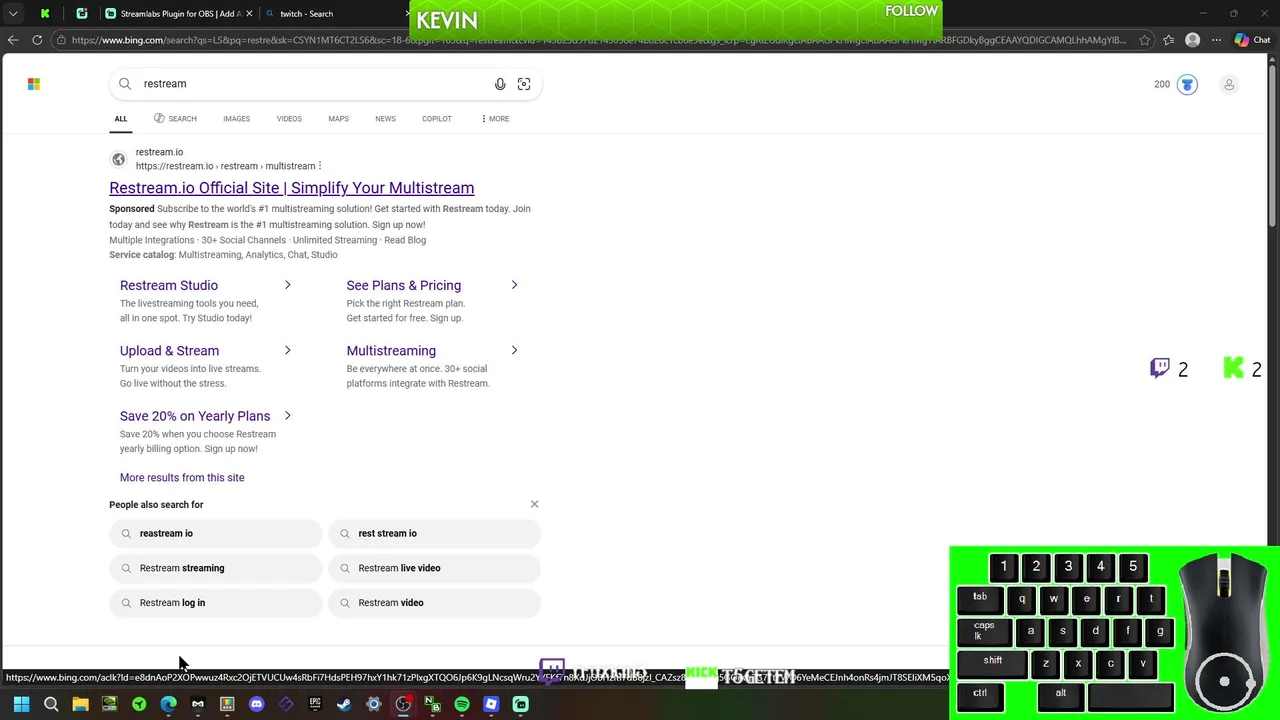
Task: Open Edge settings and more menu
Action: click(1216, 40)
